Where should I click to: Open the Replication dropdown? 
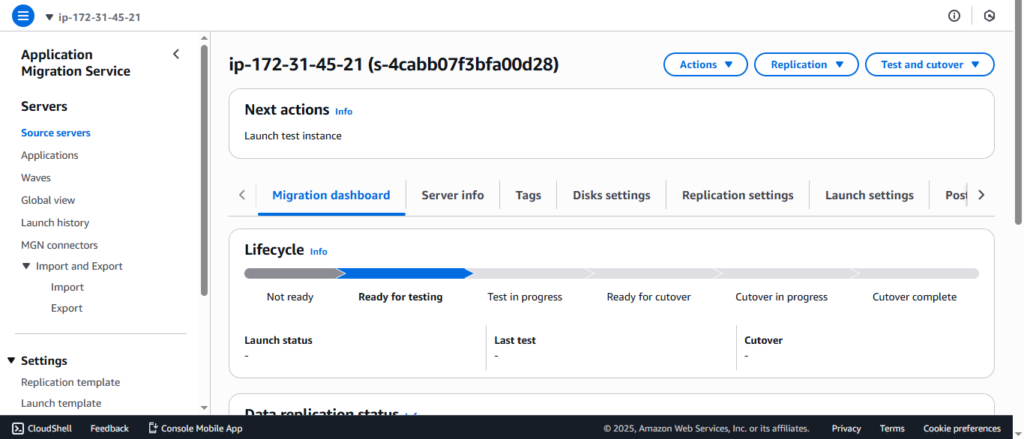tap(806, 65)
